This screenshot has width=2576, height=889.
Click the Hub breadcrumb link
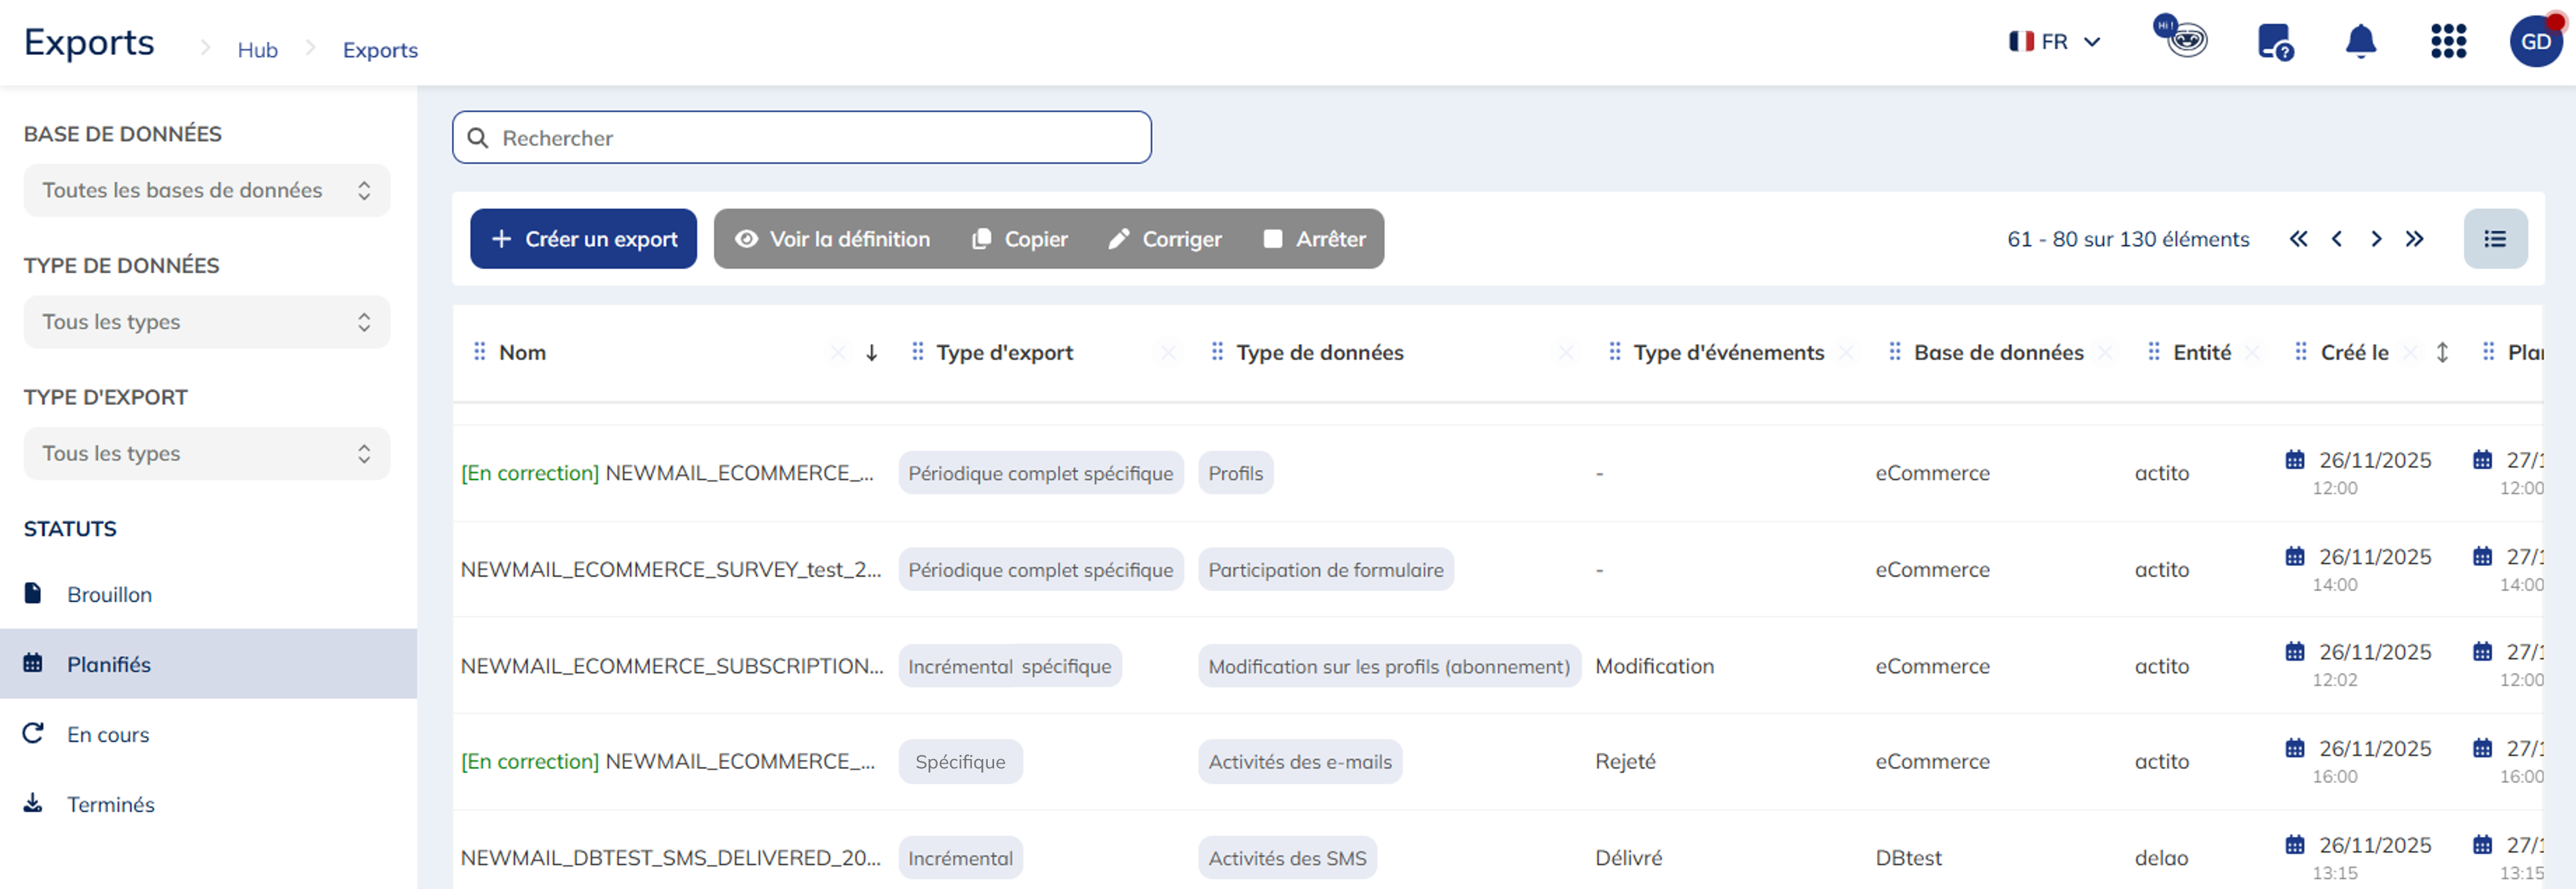[257, 50]
